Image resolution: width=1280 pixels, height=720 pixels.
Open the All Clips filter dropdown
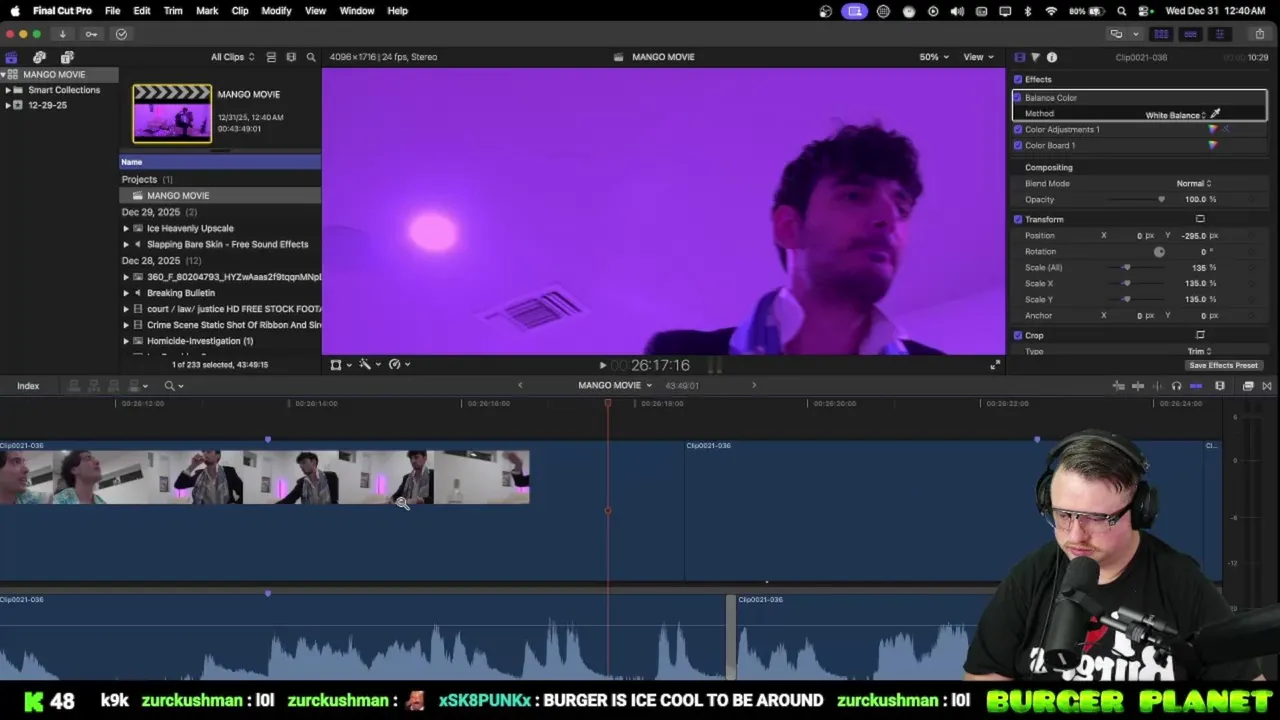tap(232, 57)
